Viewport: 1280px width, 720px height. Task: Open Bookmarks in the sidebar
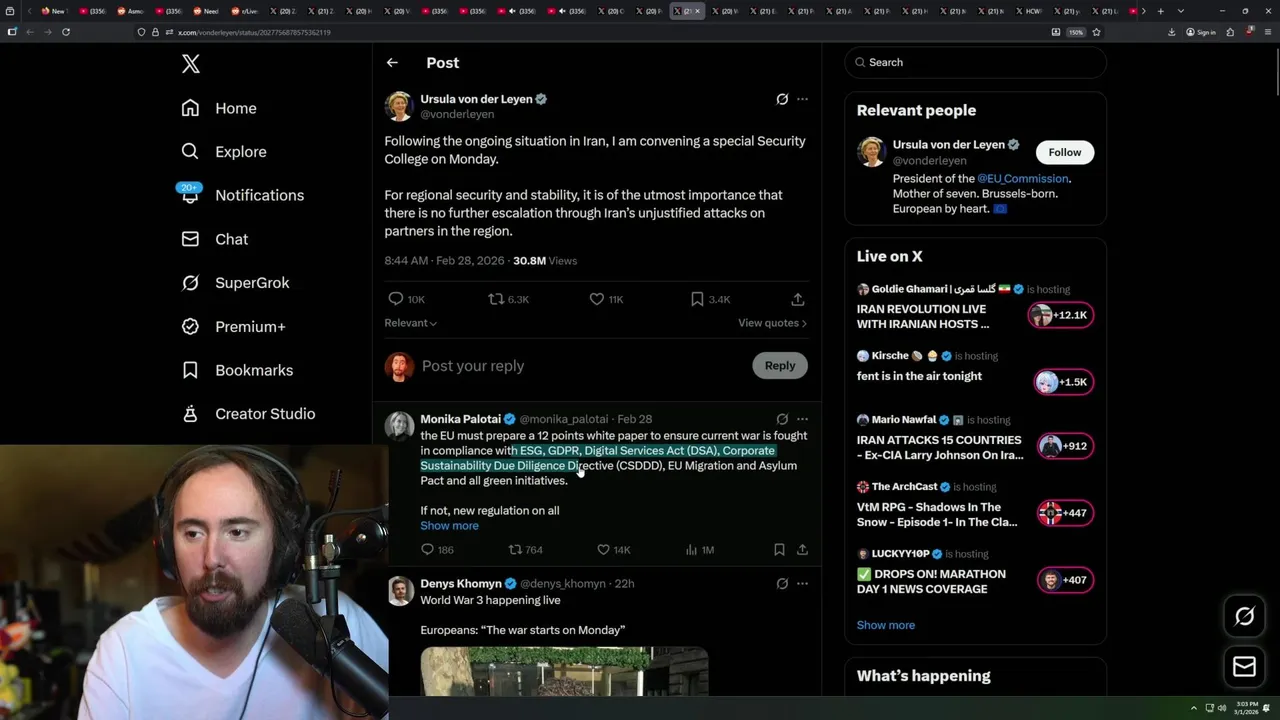pyautogui.click(x=238, y=370)
